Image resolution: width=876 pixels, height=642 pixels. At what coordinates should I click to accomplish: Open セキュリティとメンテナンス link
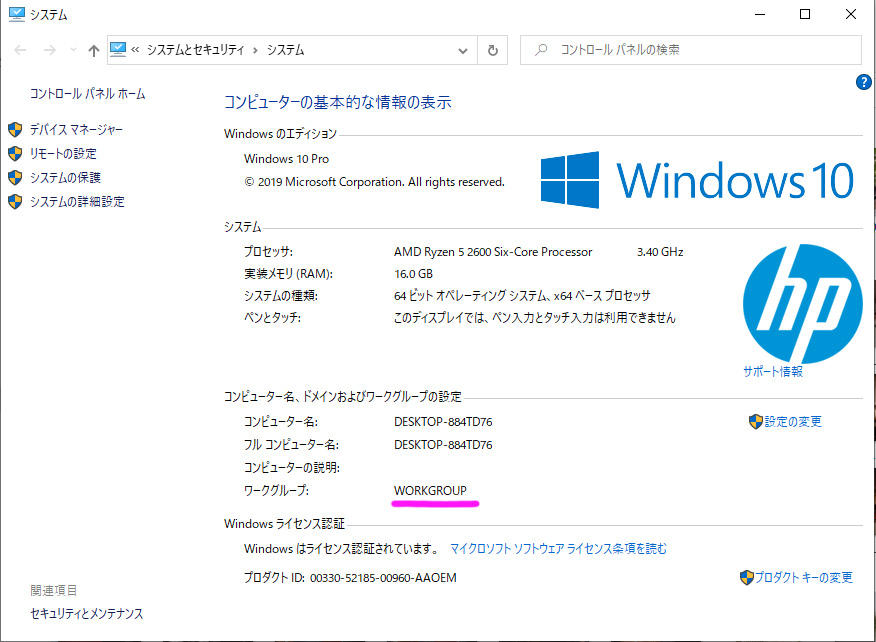click(87, 614)
